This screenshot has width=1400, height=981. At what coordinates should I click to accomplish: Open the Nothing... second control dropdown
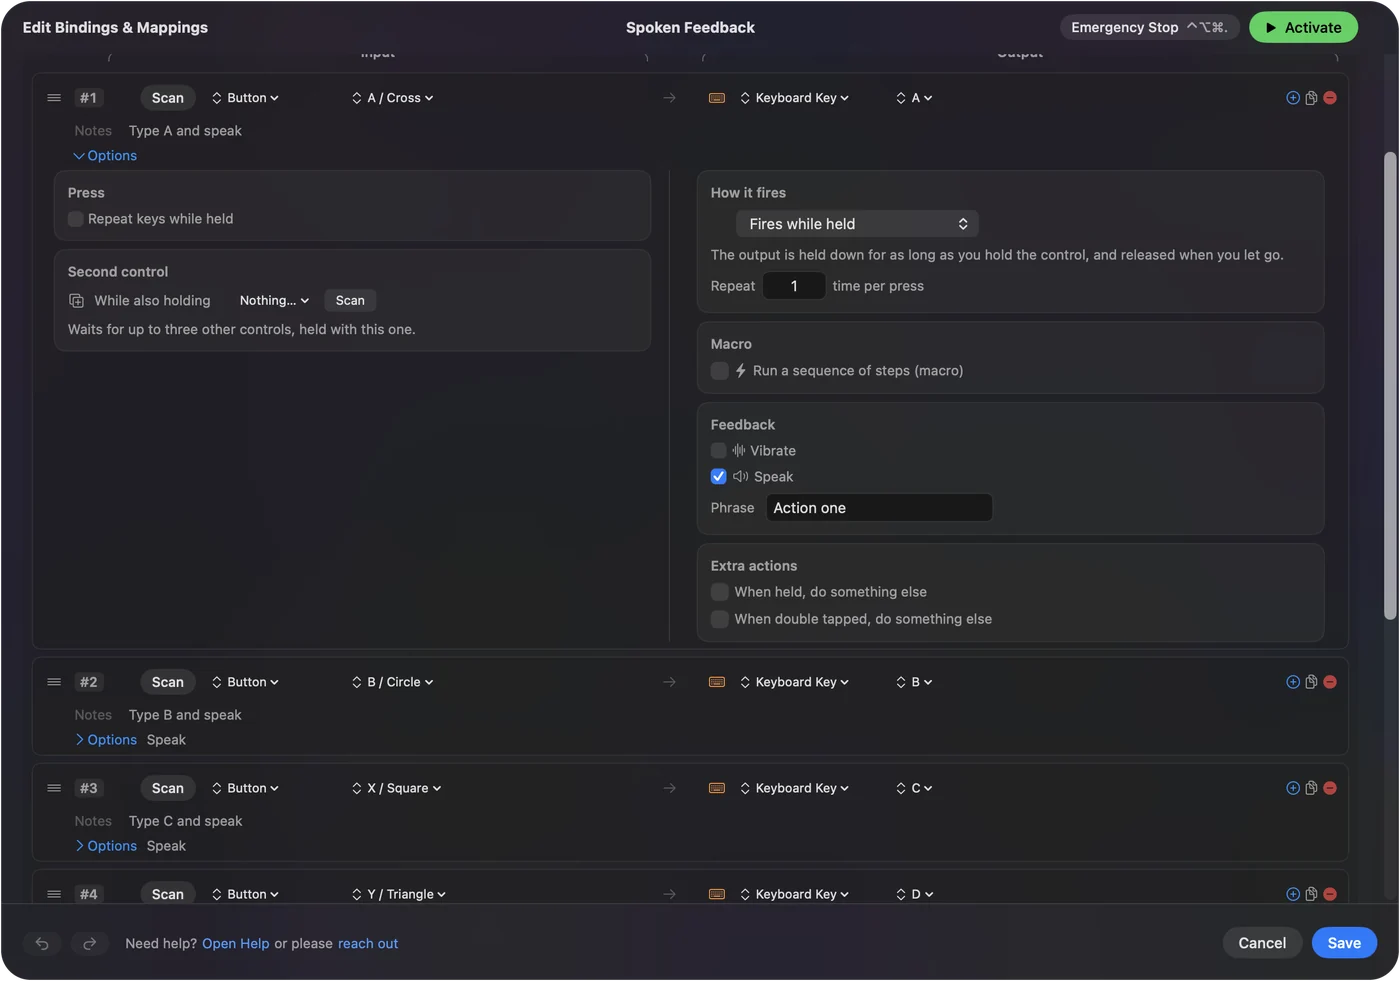pyautogui.click(x=274, y=301)
